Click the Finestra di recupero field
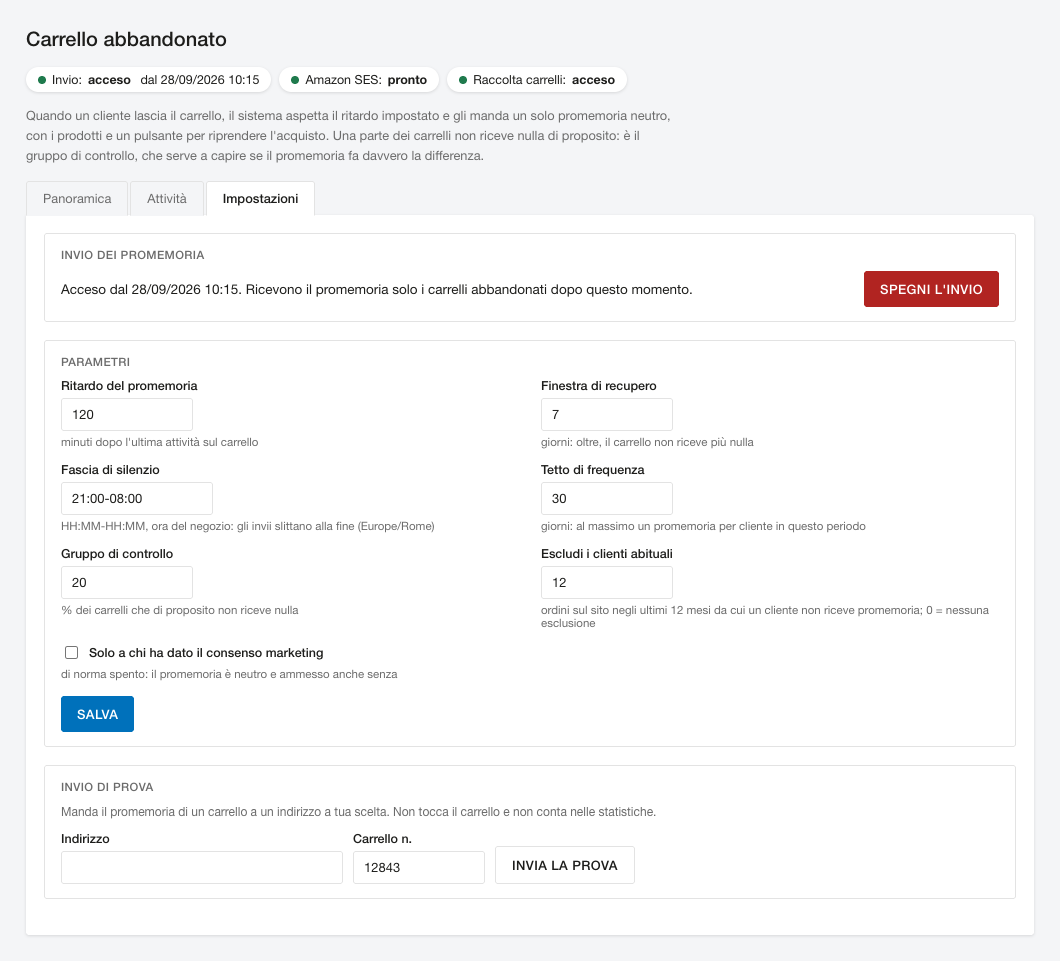Screen dimensions: 1060x961 tap(606, 414)
